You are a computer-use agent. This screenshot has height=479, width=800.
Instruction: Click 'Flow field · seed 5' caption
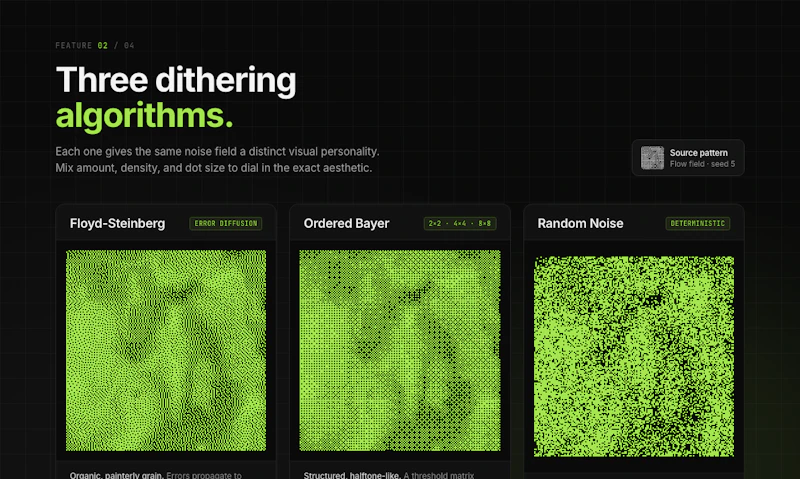[x=702, y=164]
